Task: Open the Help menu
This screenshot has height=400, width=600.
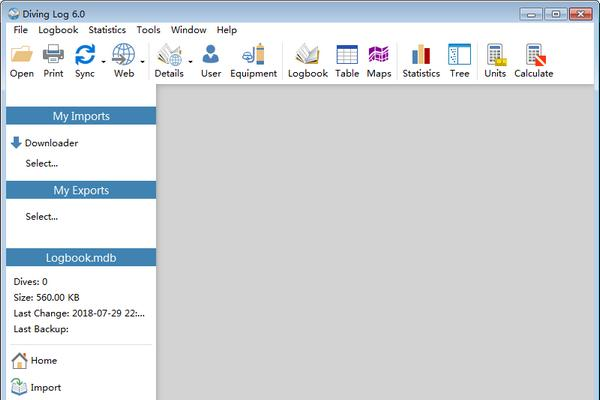Action: coord(227,30)
